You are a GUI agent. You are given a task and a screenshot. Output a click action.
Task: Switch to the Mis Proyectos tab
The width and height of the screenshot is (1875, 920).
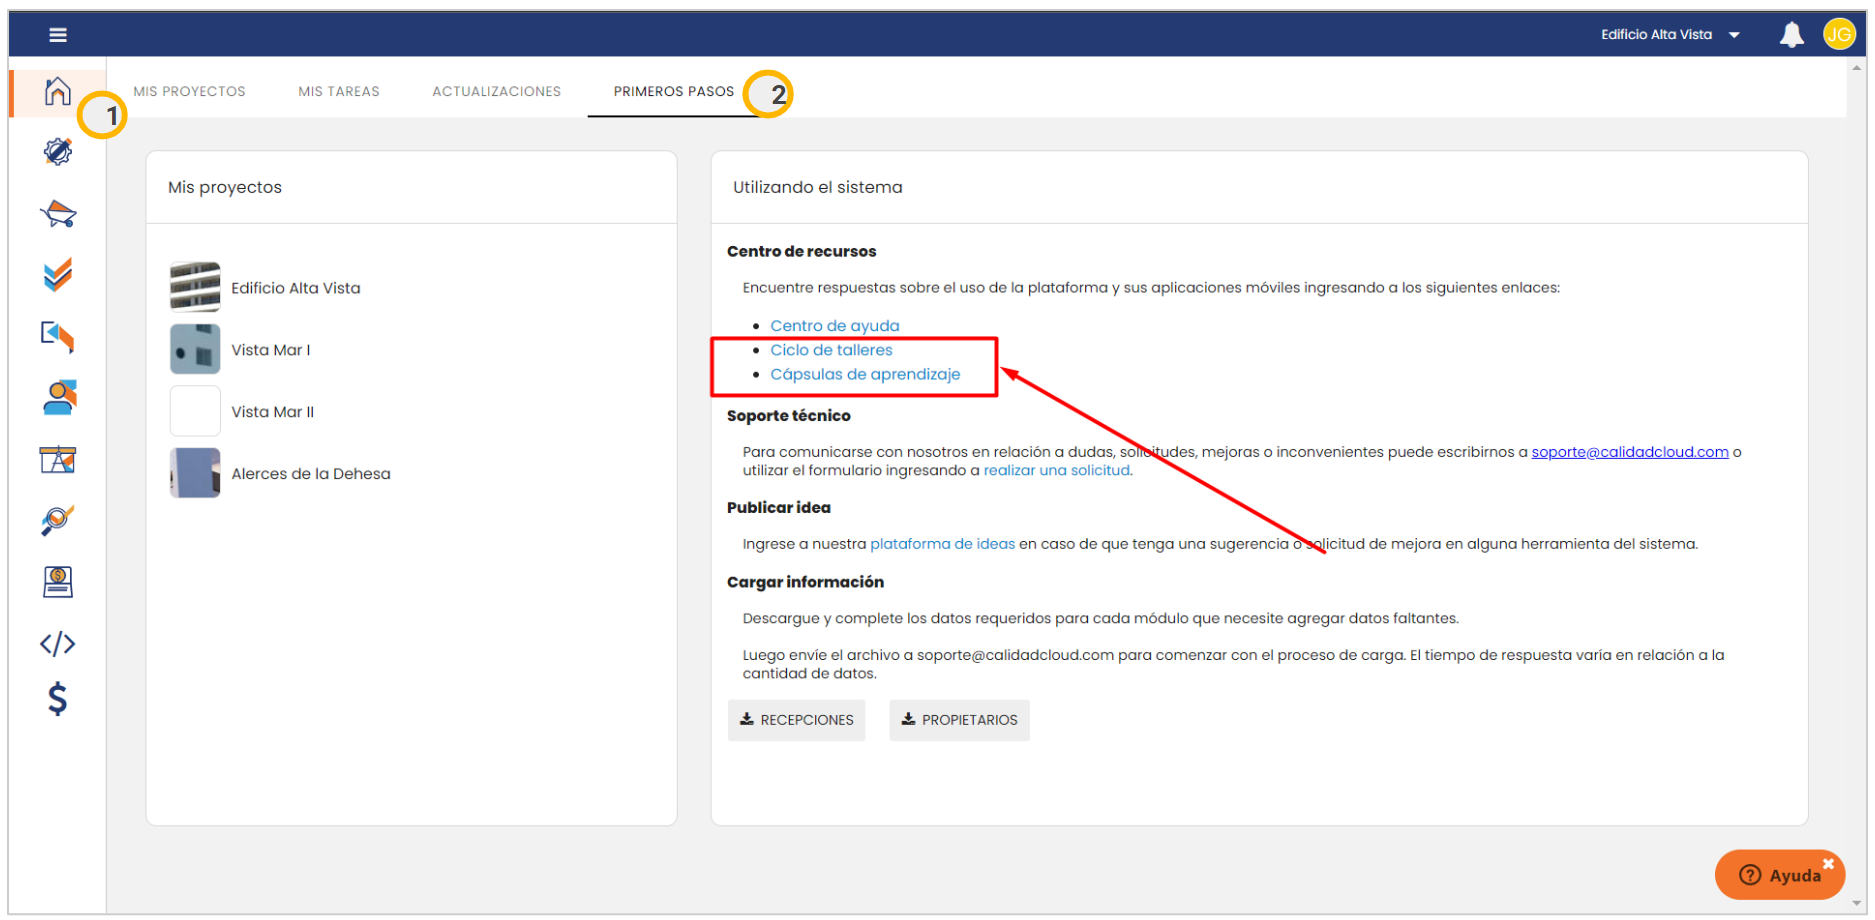(189, 91)
